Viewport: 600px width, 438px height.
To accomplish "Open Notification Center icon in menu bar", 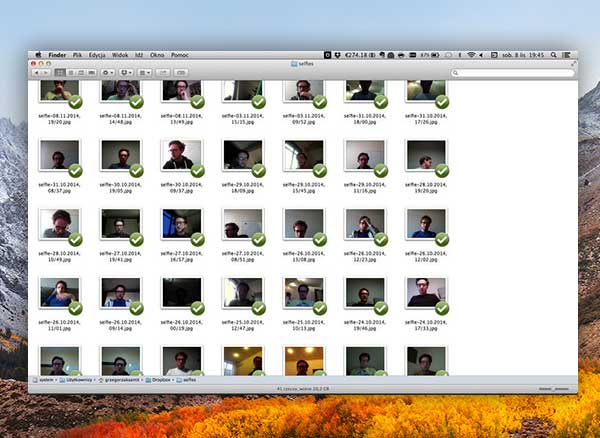I will coord(566,55).
